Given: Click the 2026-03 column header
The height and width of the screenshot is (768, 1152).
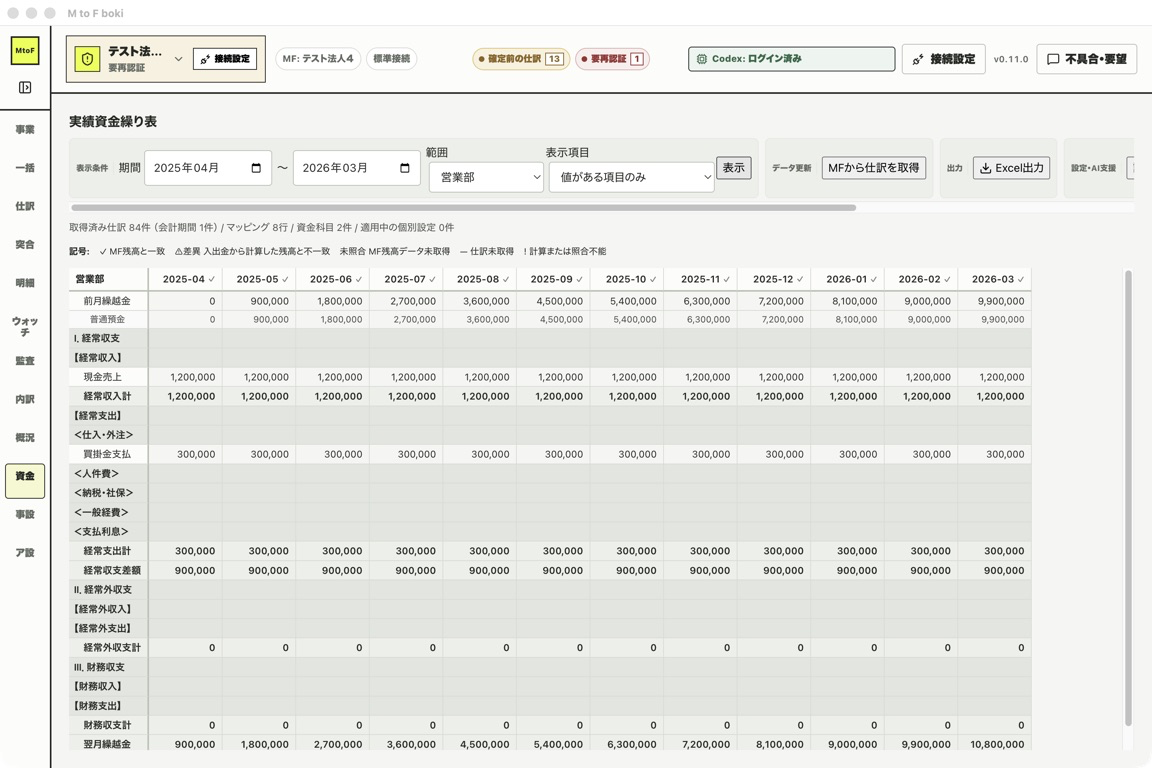Looking at the screenshot, I should pos(995,279).
